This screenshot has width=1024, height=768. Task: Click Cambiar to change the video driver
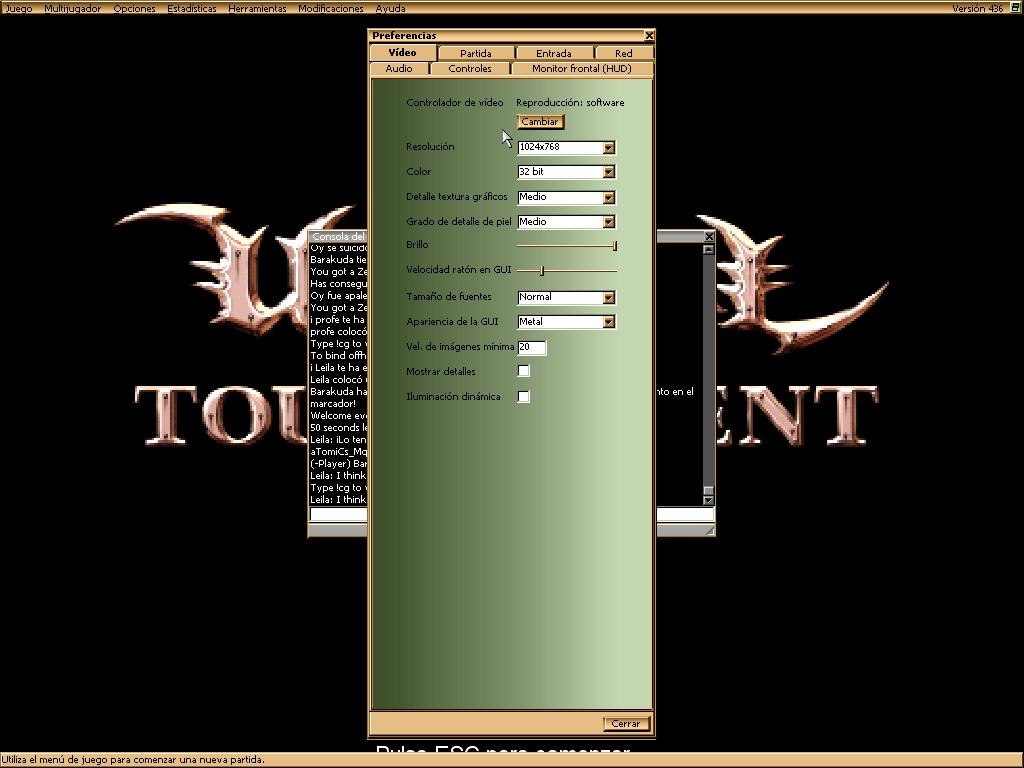pos(540,121)
